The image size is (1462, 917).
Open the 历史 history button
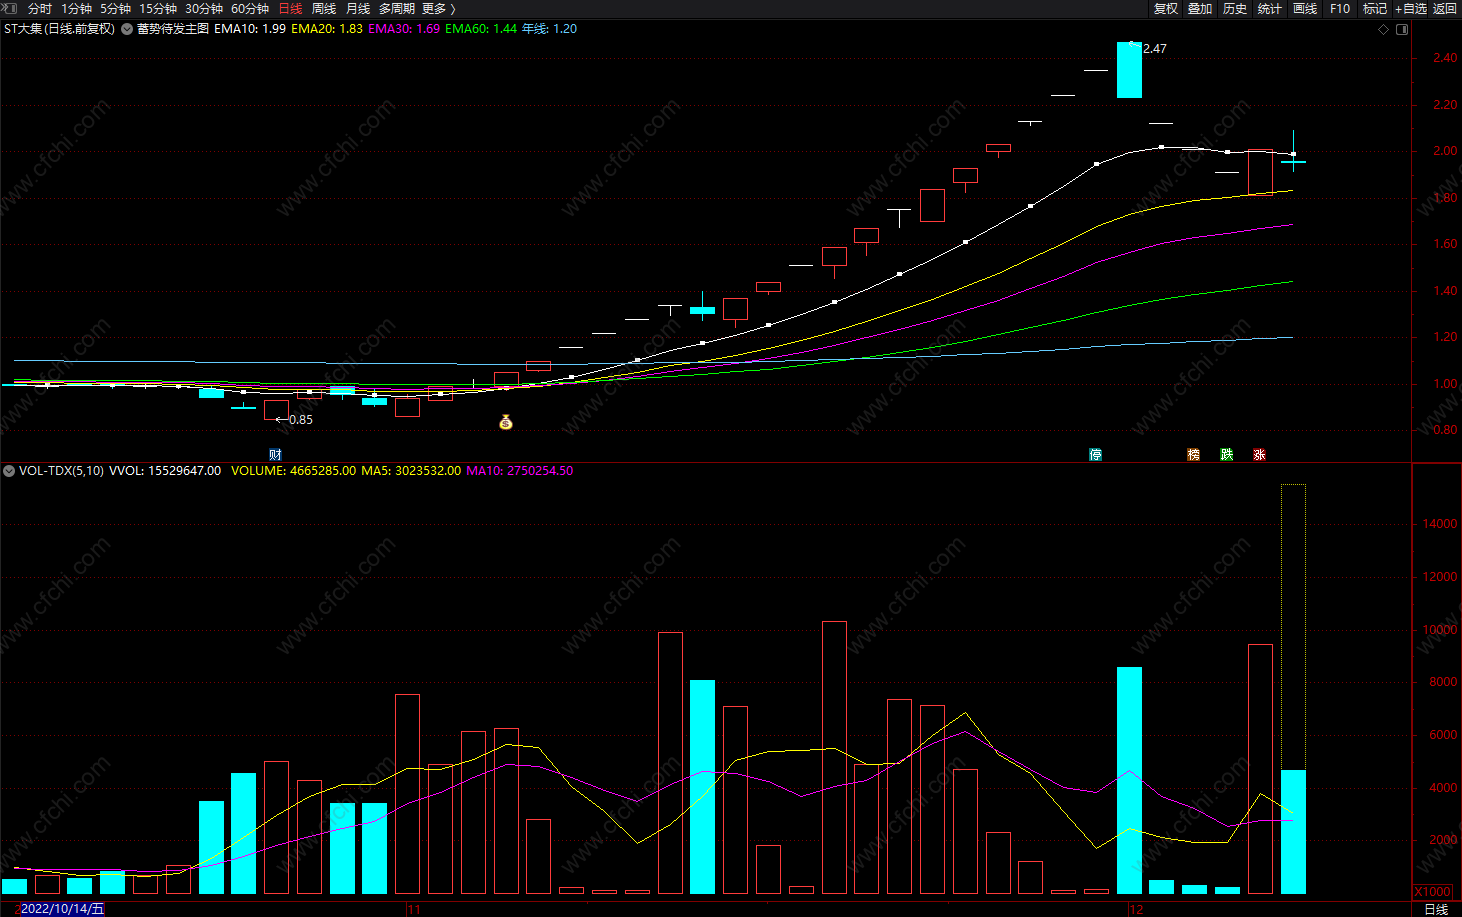1235,9
